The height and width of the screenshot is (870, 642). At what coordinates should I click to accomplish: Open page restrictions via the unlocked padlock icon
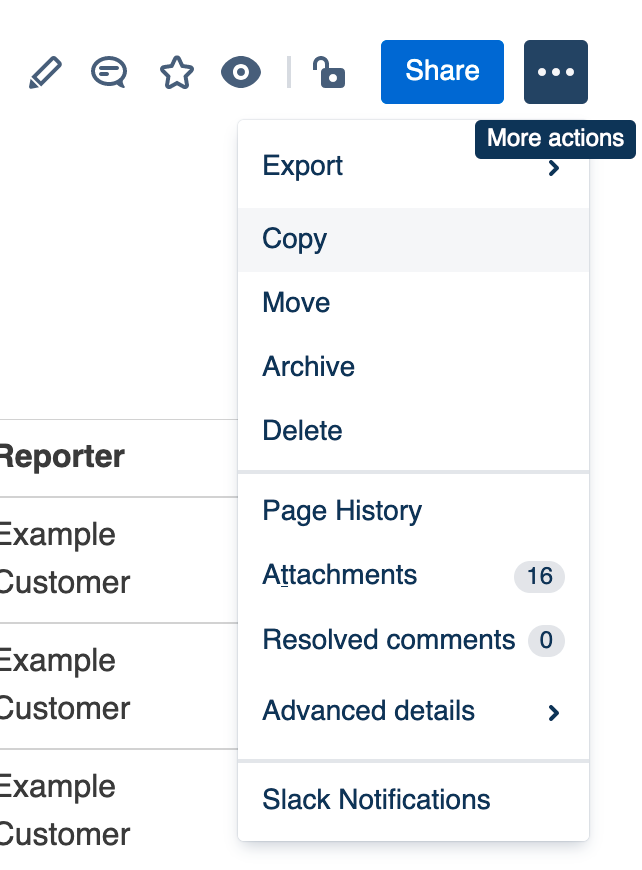(329, 72)
